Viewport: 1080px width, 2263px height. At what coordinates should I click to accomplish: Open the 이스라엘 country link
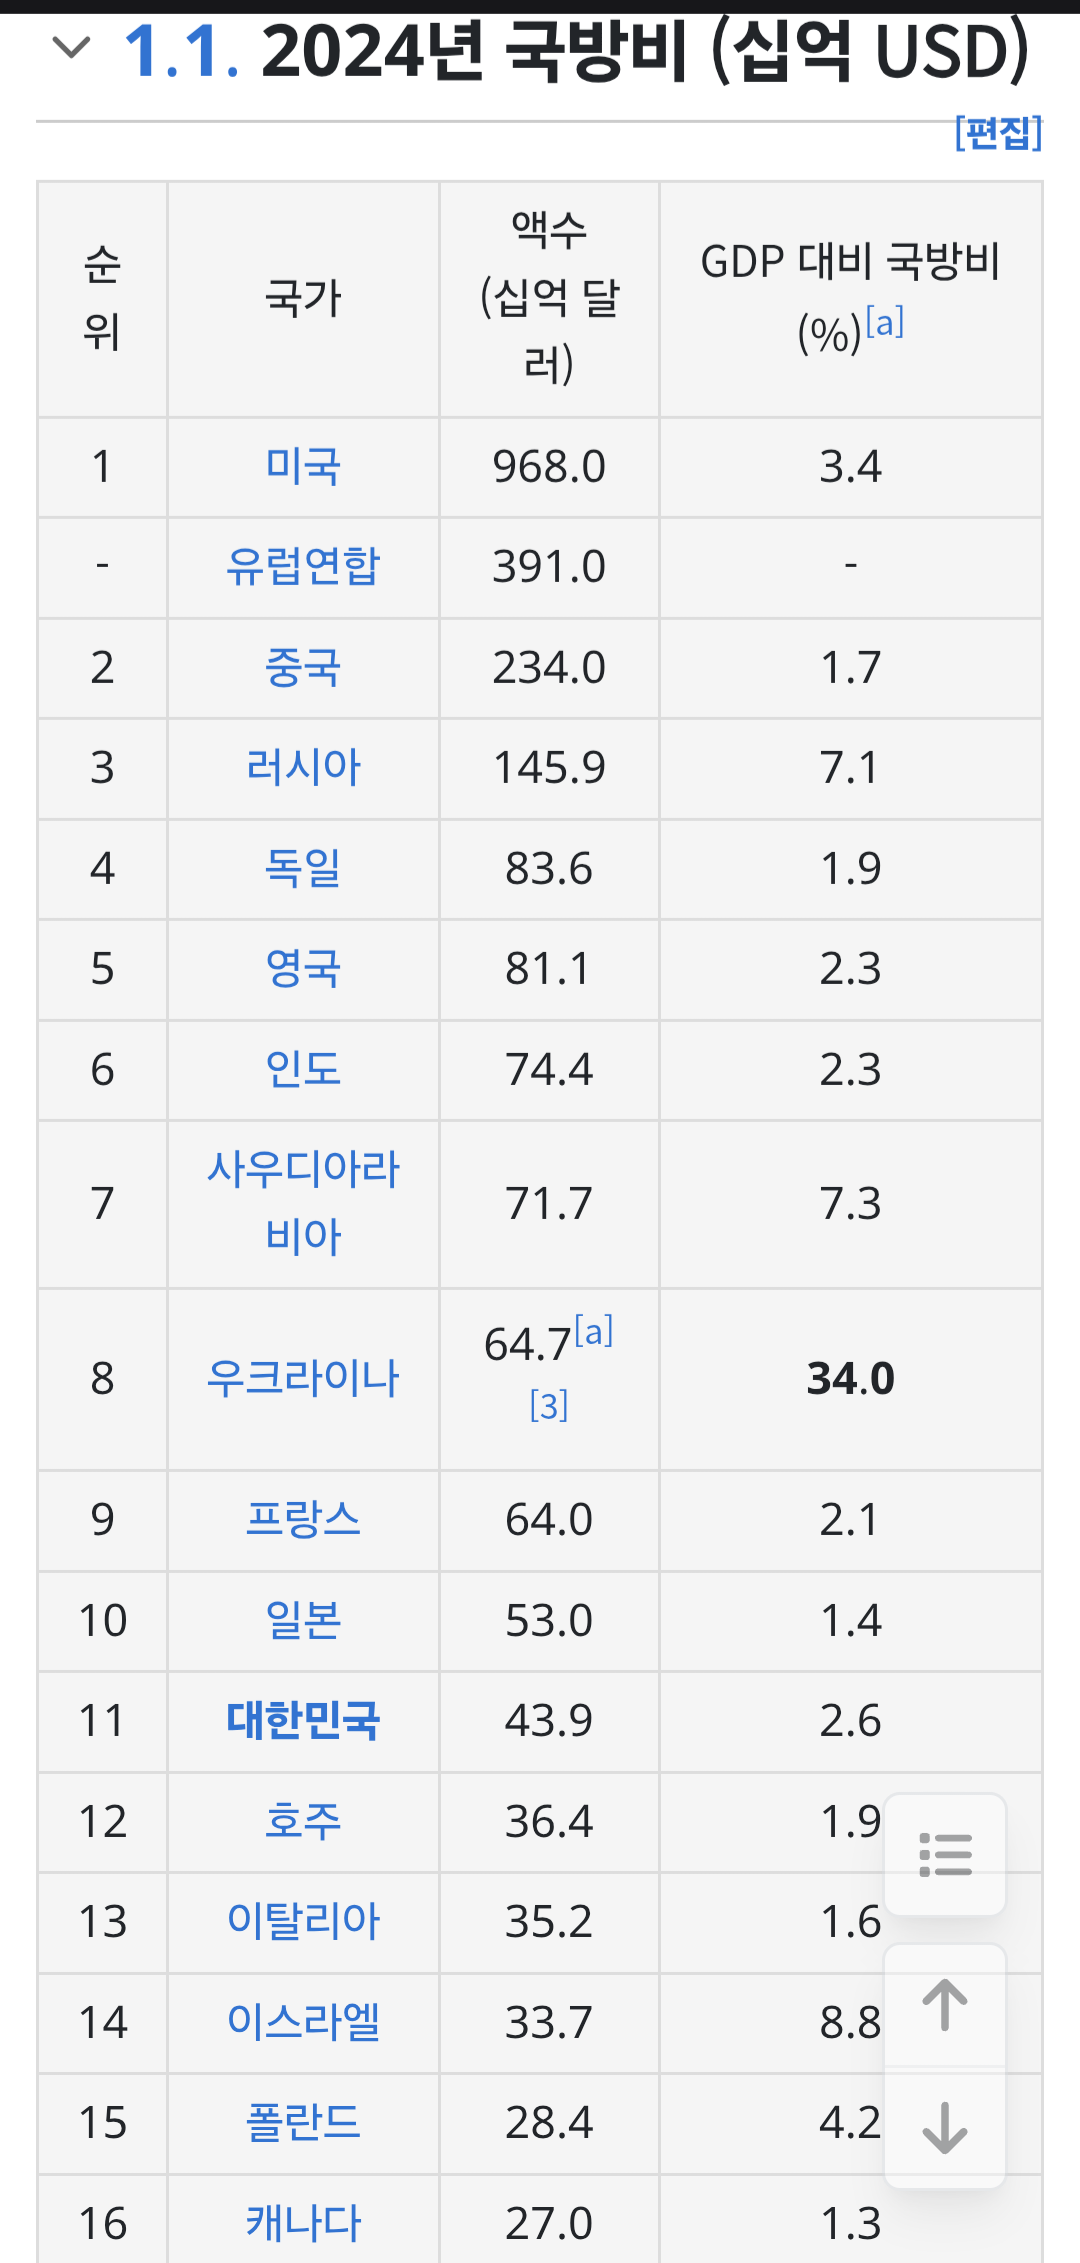(303, 2022)
